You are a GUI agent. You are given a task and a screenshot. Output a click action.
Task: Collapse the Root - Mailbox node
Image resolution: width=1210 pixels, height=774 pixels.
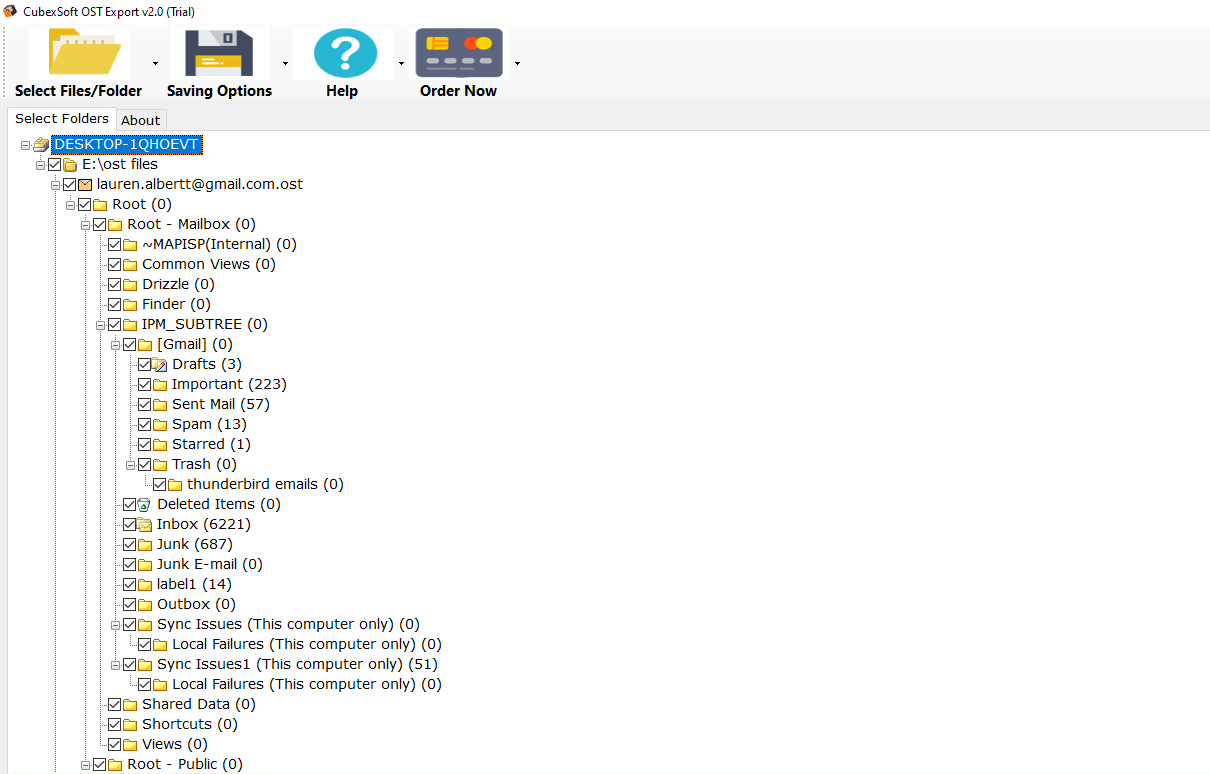[x=86, y=225]
